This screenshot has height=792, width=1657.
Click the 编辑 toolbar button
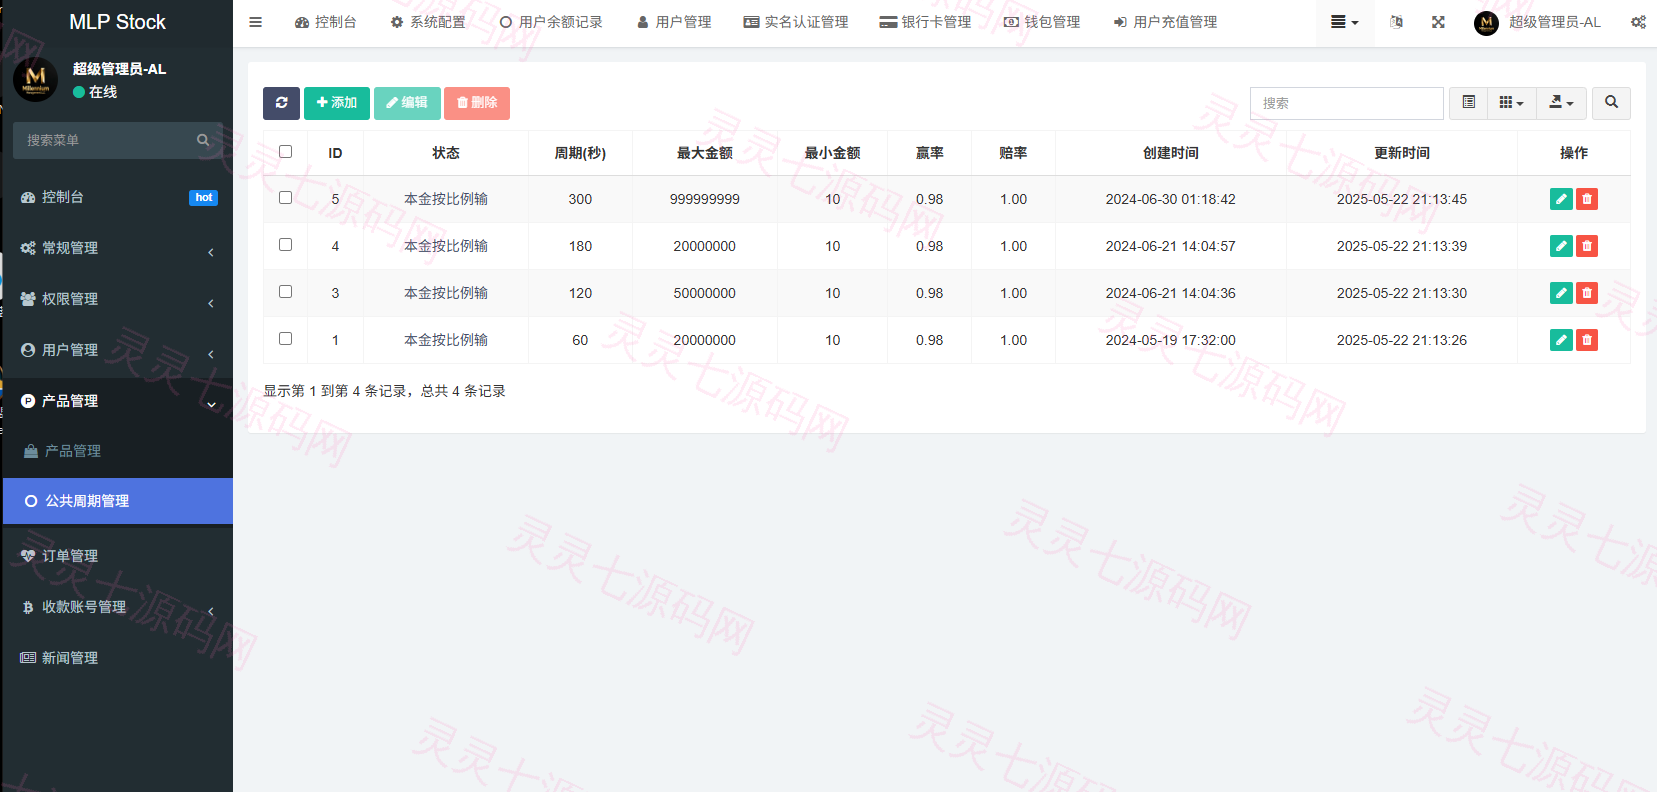coord(407,103)
